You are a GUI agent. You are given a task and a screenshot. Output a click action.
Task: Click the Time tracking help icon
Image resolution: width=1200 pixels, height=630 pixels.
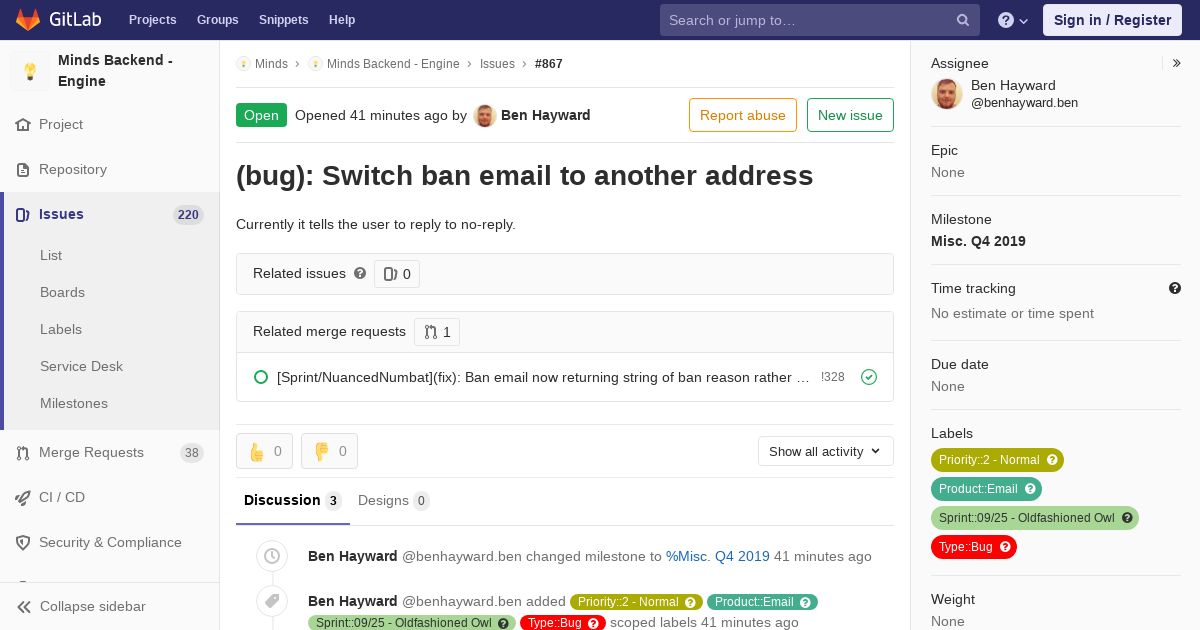tap(1175, 288)
